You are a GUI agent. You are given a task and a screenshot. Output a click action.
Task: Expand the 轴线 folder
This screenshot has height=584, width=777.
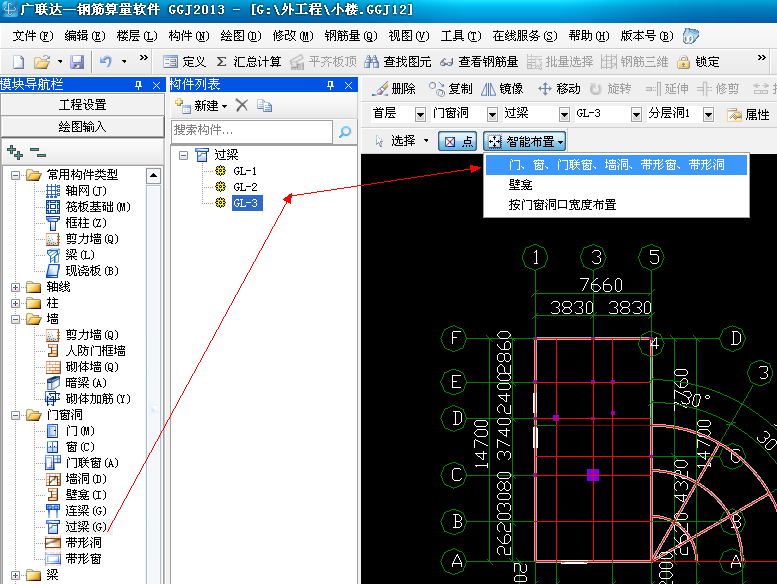[15, 287]
